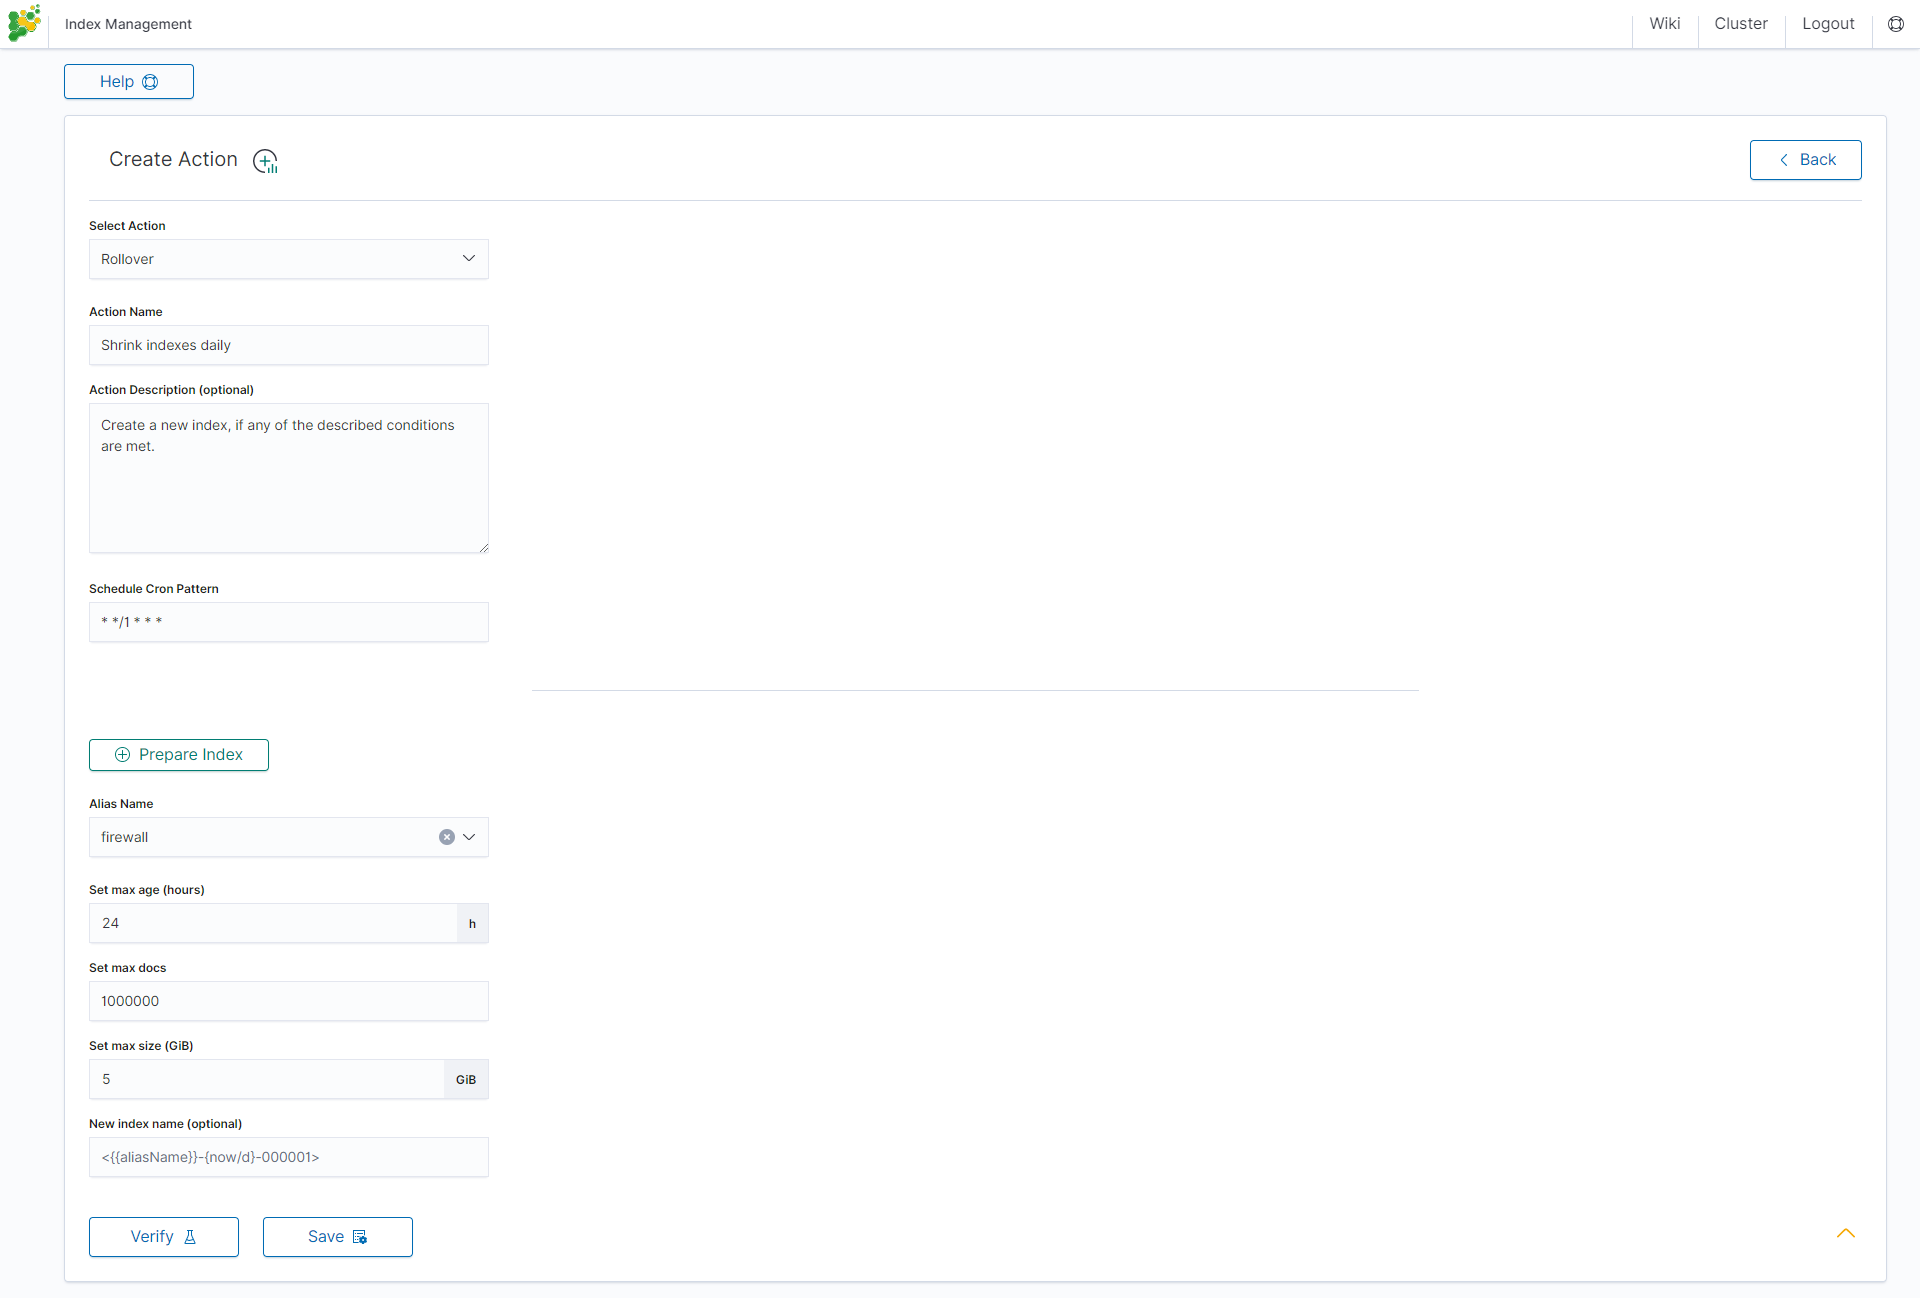The width and height of the screenshot is (1920, 1298).
Task: Click the Set max docs field
Action: click(288, 1001)
